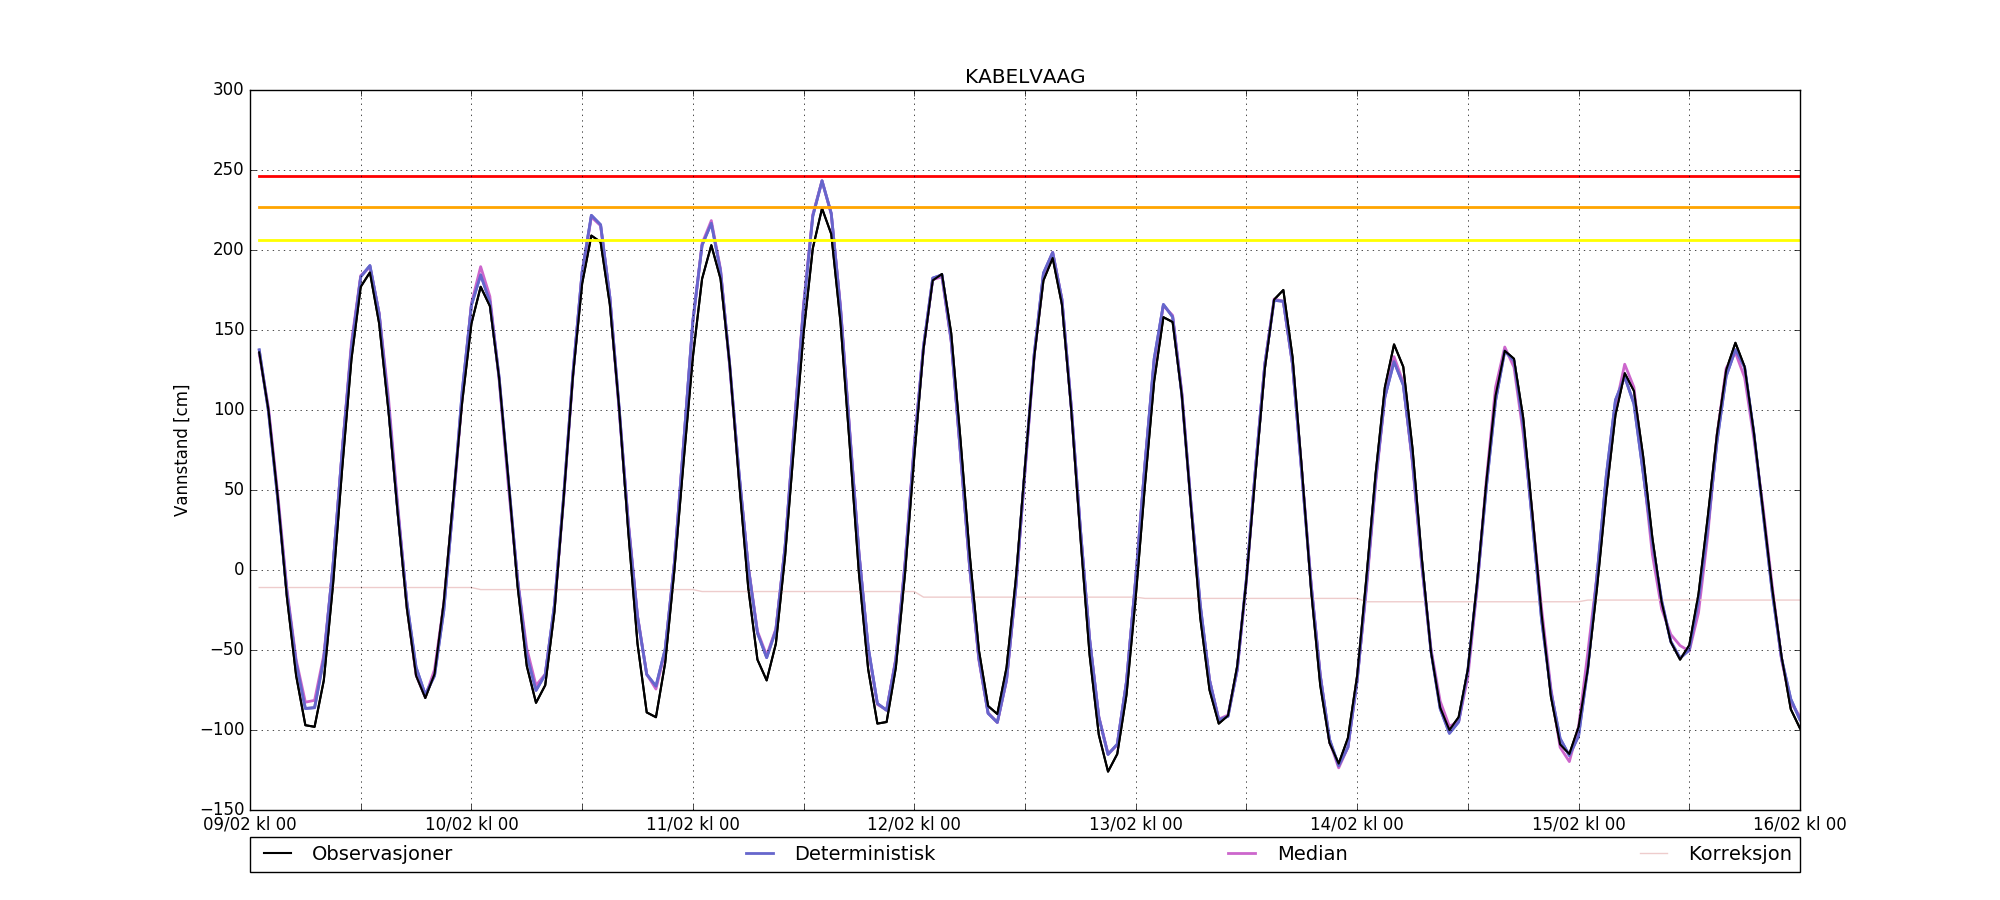Click the 200 y-axis tick label
Screen dimensions: 2000x900
click(228, 250)
